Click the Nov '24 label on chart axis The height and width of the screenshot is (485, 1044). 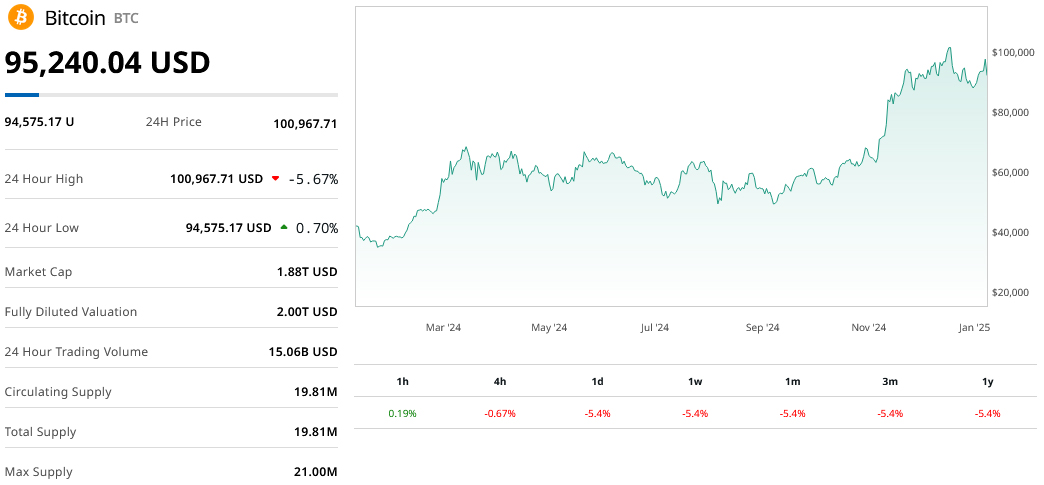[x=868, y=327]
